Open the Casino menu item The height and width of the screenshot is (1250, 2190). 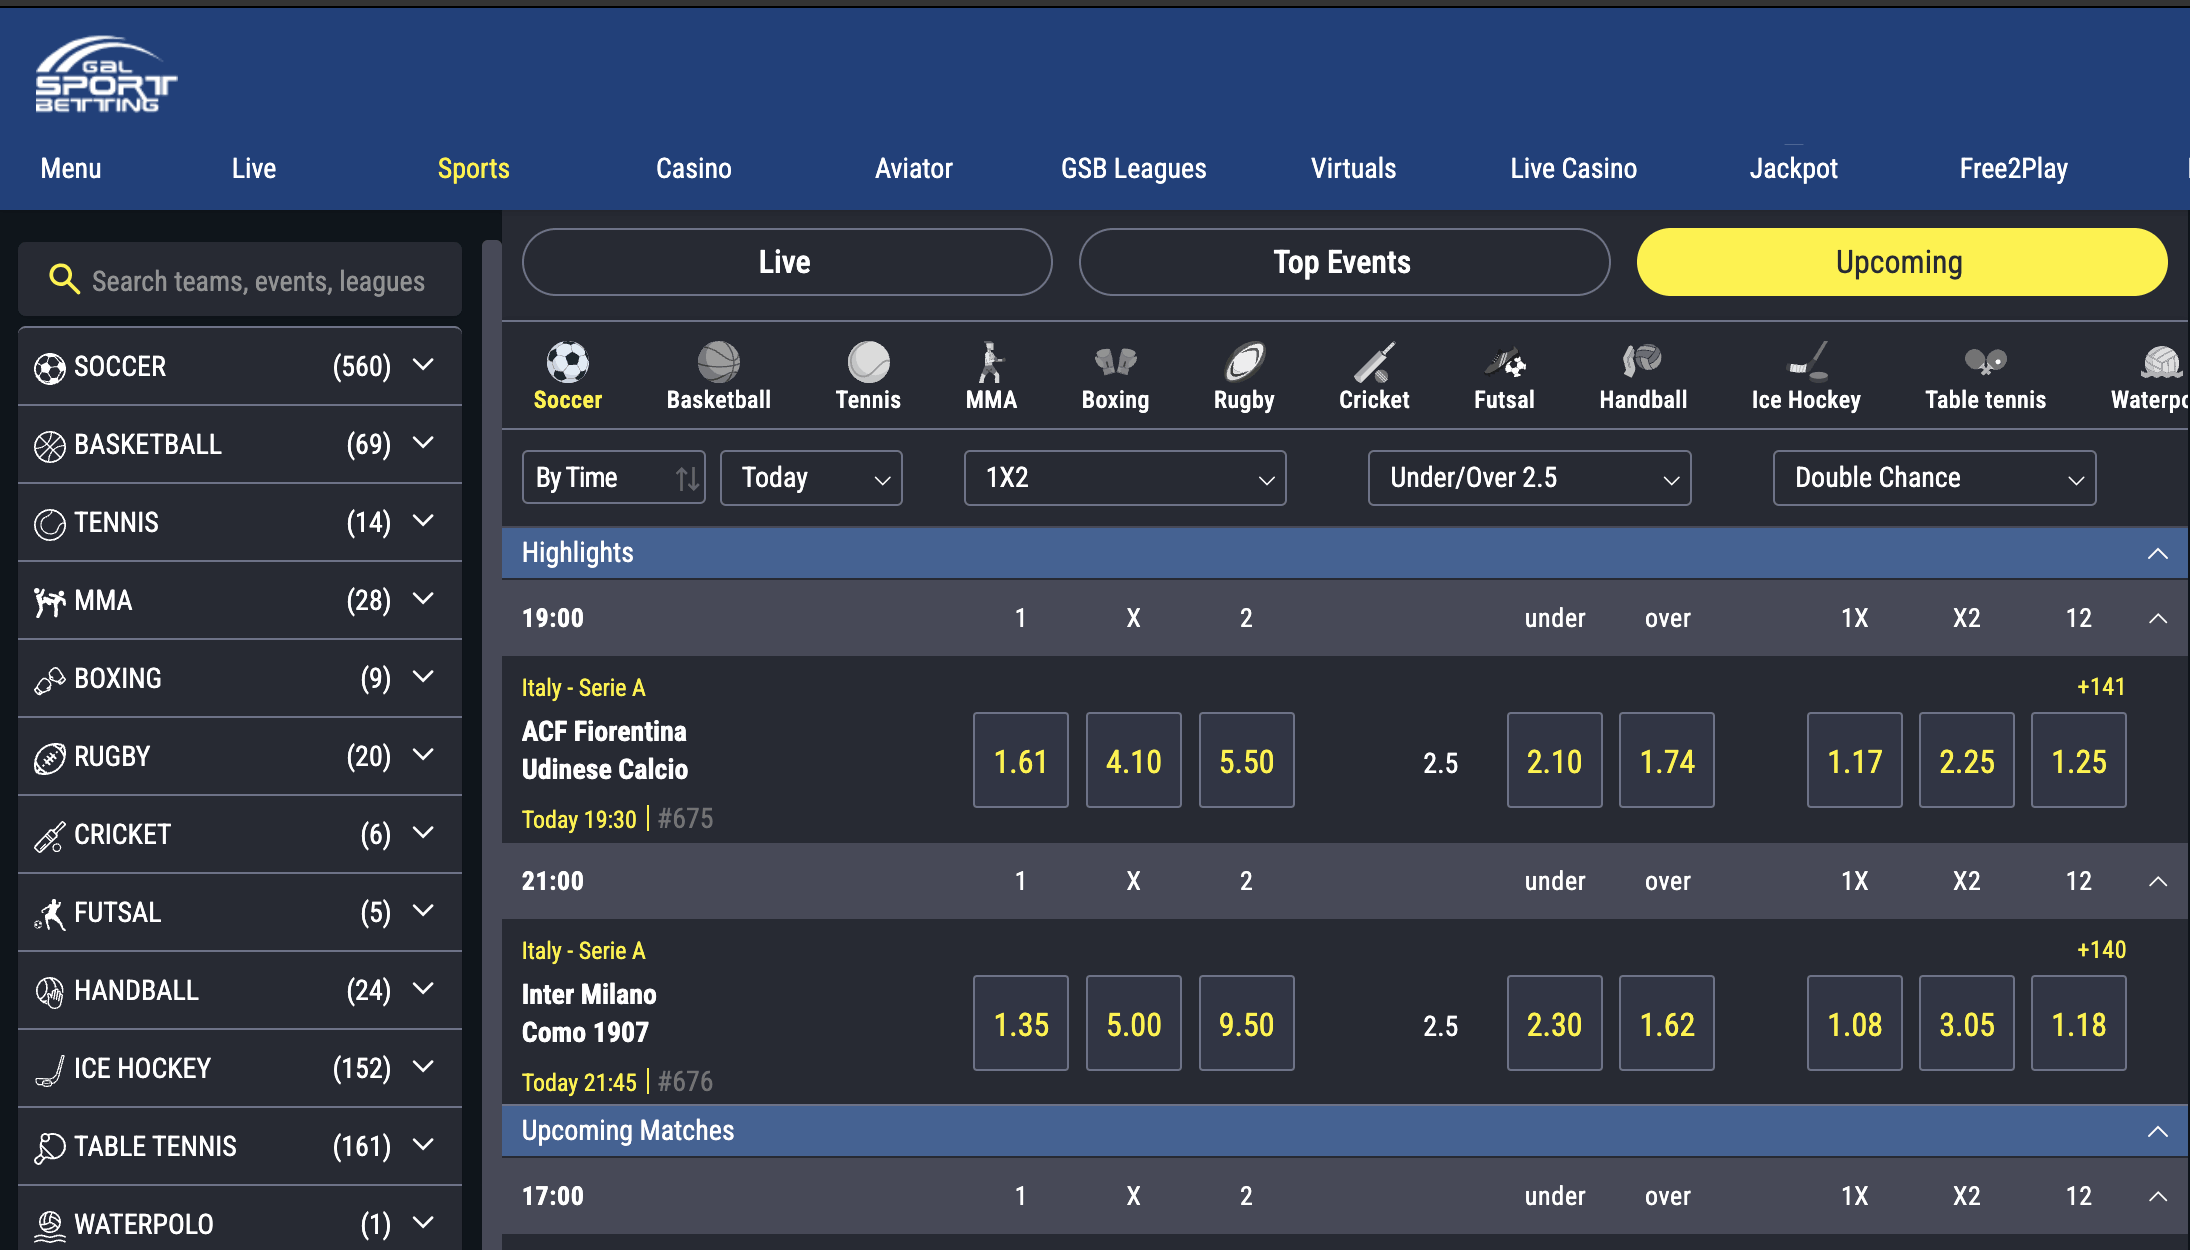[x=693, y=168]
